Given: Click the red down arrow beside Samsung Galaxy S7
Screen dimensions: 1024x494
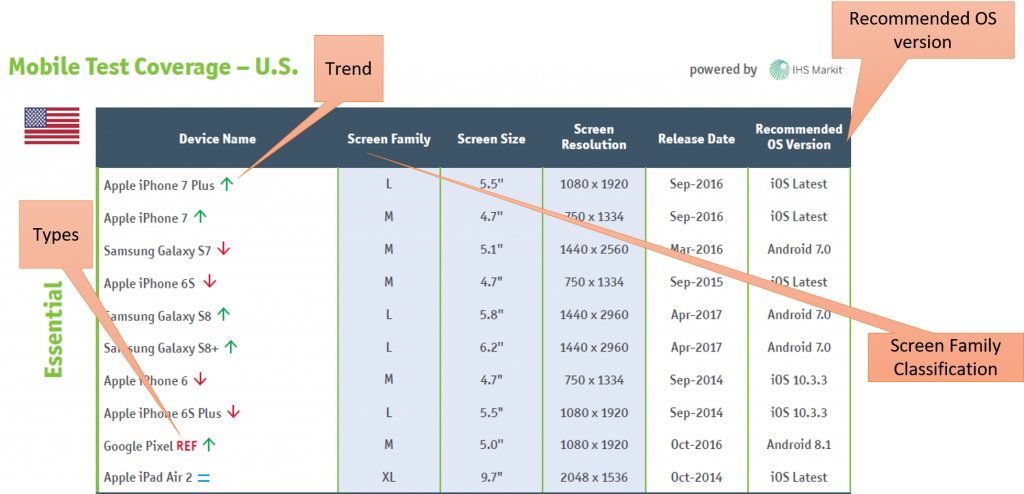Looking at the screenshot, I should (224, 249).
